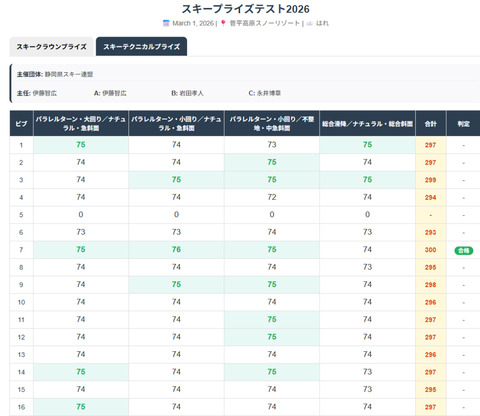Click total 298 in bib 9 row
480x416 pixels.
(431, 285)
